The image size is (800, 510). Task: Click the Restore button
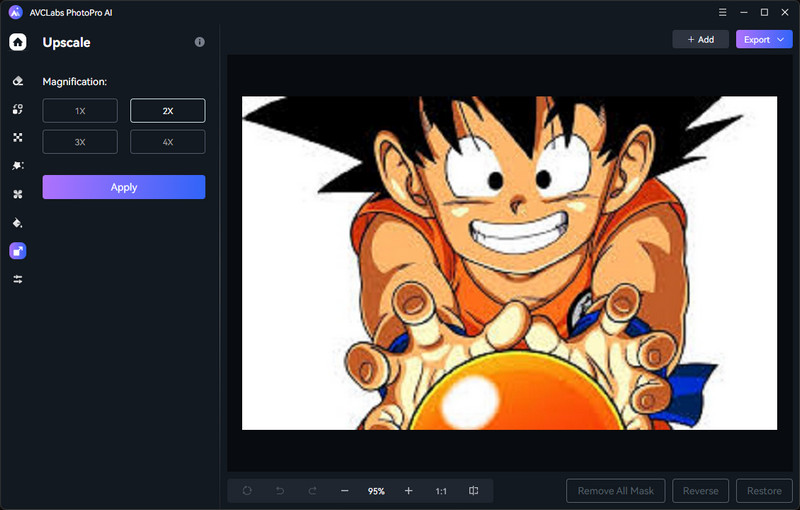pyautogui.click(x=764, y=491)
